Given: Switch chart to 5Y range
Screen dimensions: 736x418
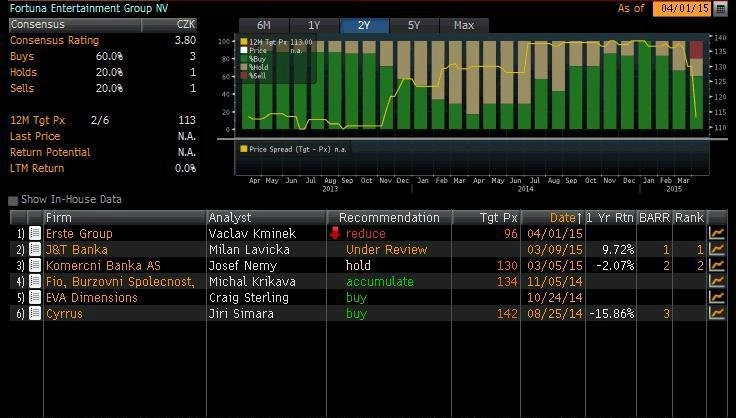Looking at the screenshot, I should pyautogui.click(x=414, y=25).
